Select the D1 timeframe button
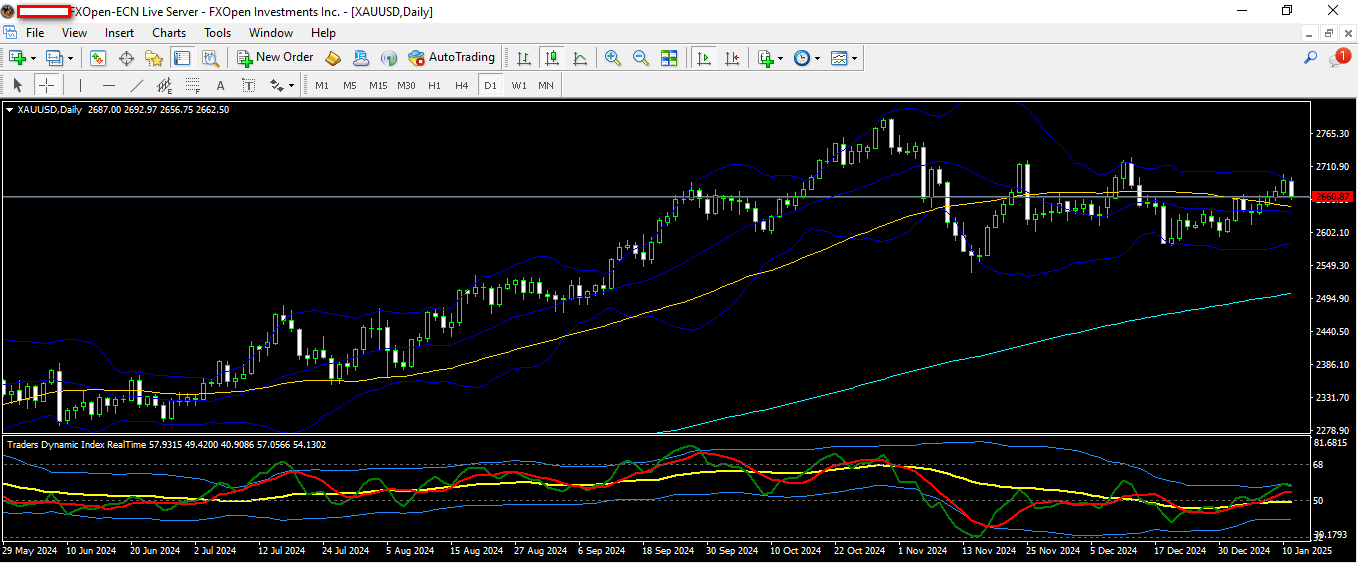The image size is (1358, 563). 490,85
